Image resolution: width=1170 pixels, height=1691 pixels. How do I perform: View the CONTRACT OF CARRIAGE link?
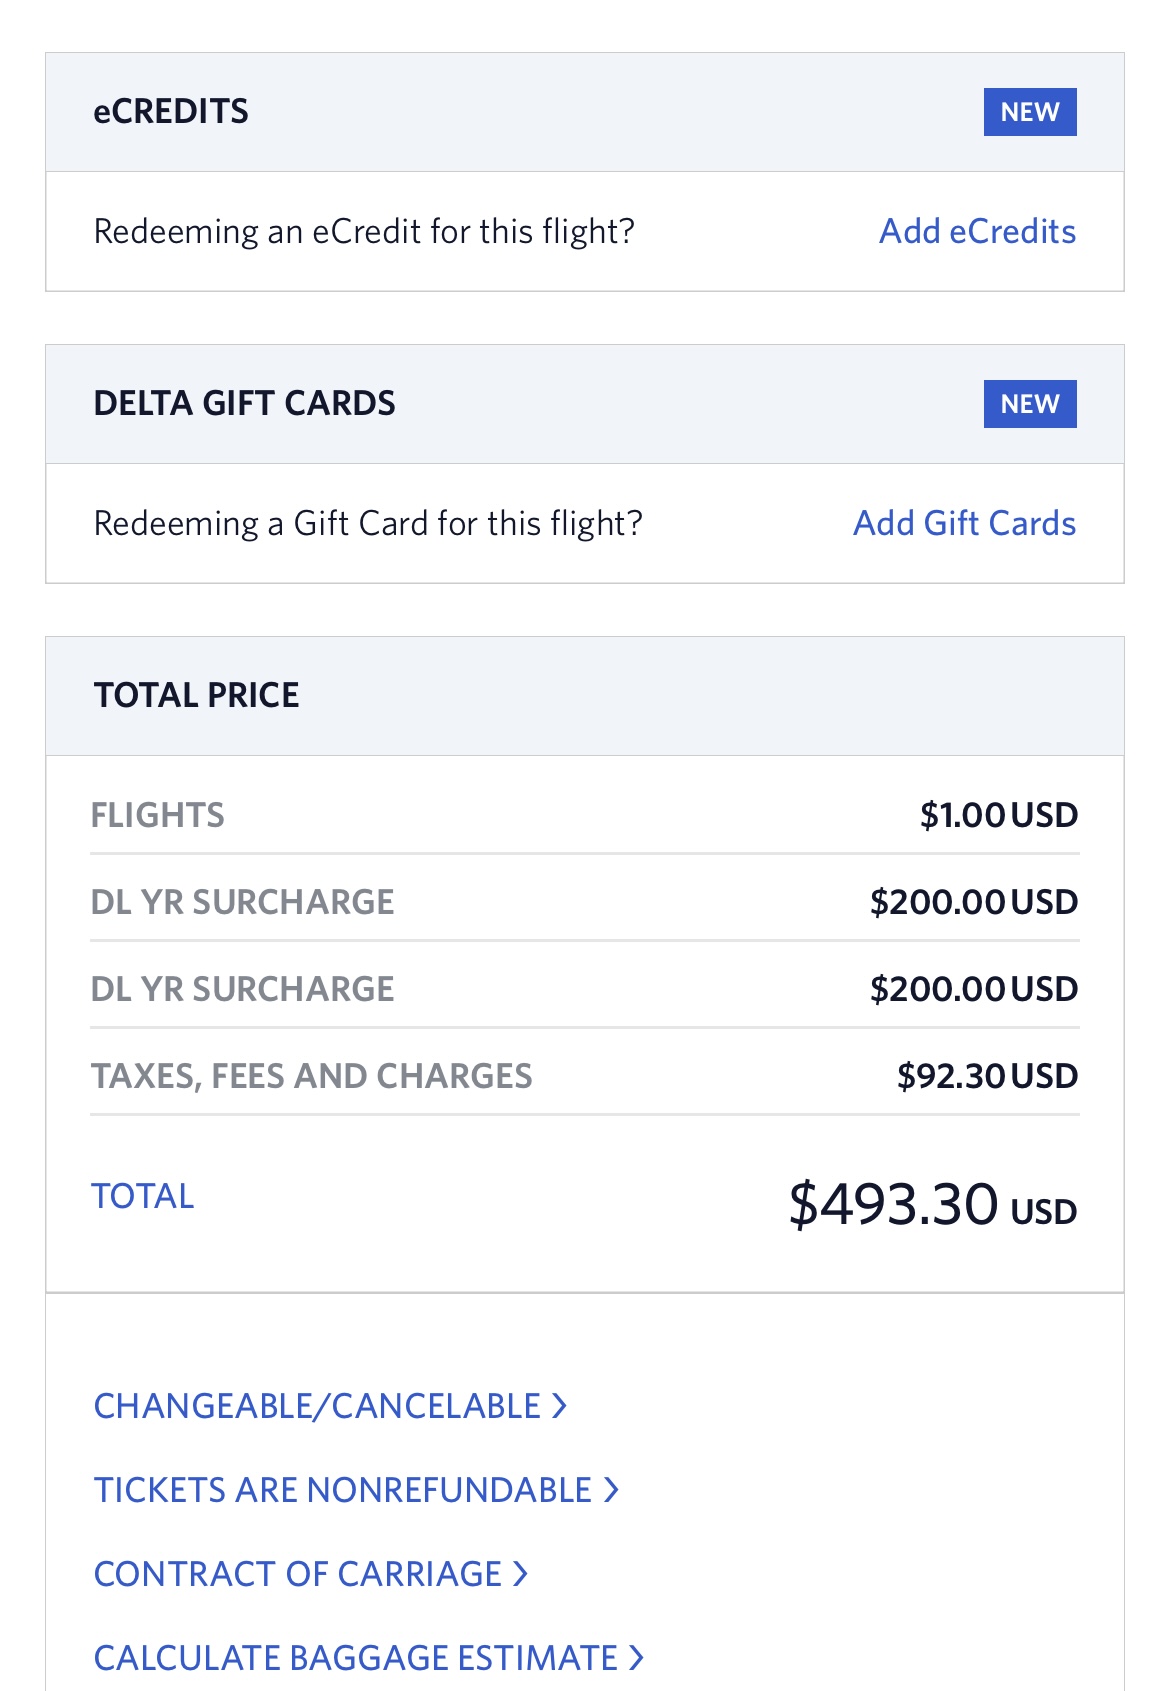311,1574
